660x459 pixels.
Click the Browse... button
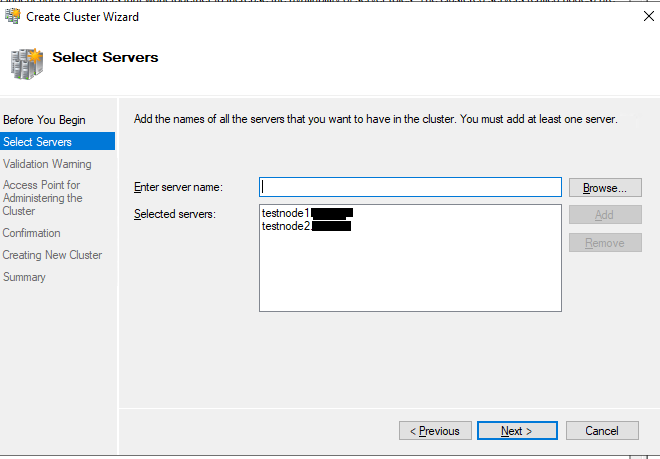click(605, 188)
